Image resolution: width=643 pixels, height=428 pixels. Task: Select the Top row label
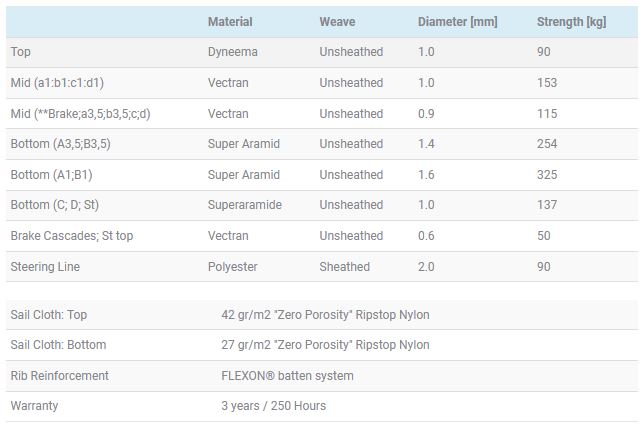[x=21, y=52]
